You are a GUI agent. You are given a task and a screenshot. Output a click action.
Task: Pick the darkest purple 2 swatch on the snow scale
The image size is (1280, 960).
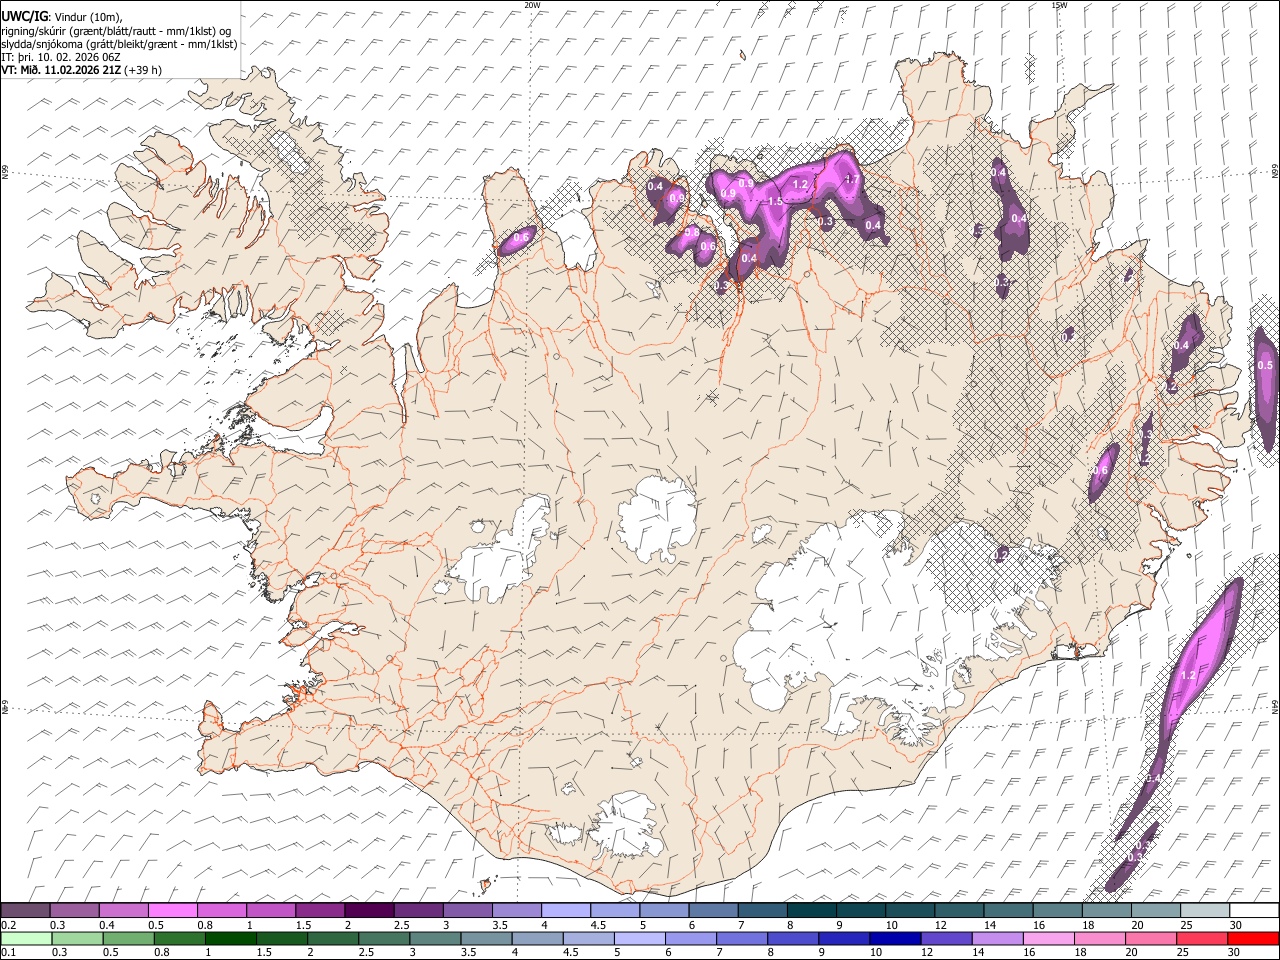370,910
